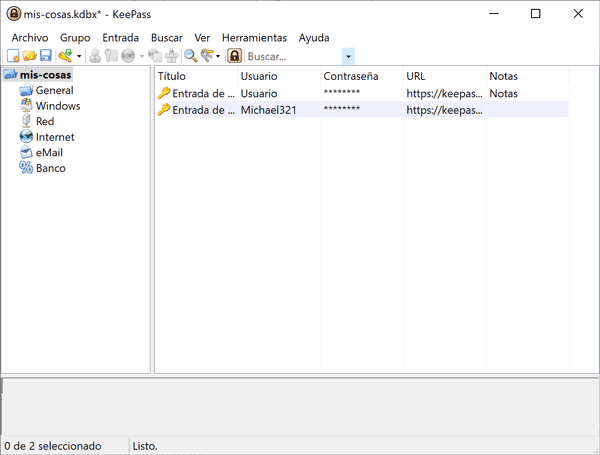Image resolution: width=600 pixels, height=455 pixels.
Task: Show entries with the keys icon
Action: pos(207,56)
